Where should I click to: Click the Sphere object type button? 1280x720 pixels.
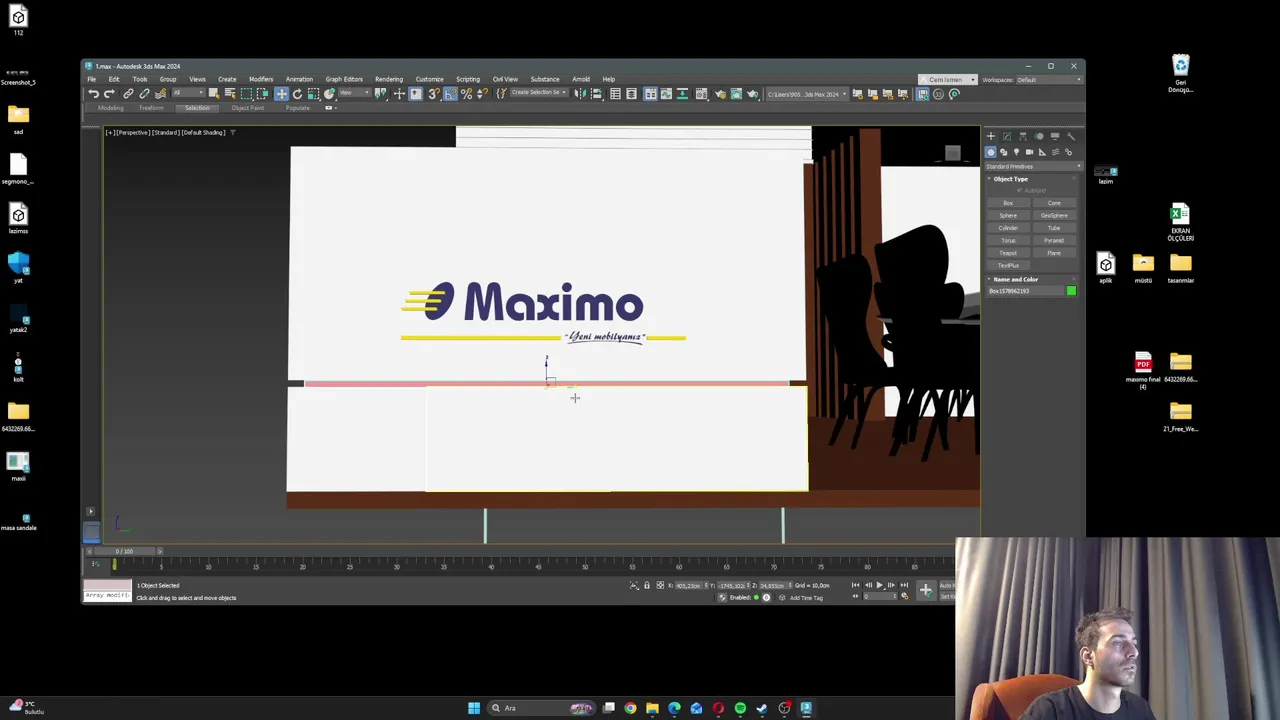pos(1008,216)
